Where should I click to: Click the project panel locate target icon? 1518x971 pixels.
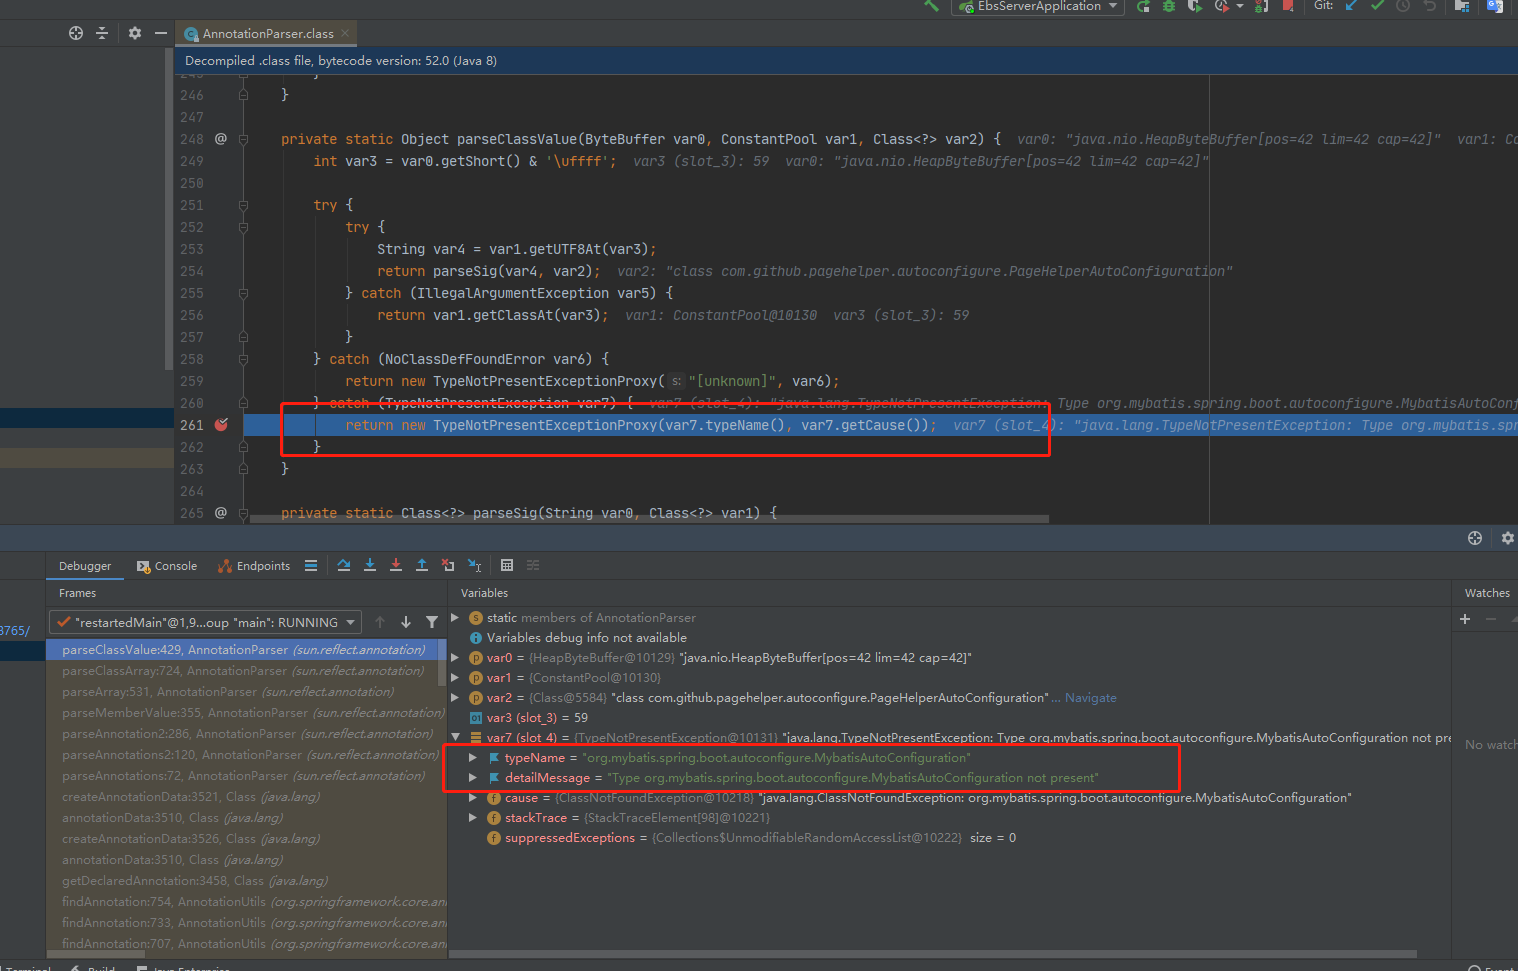76,33
